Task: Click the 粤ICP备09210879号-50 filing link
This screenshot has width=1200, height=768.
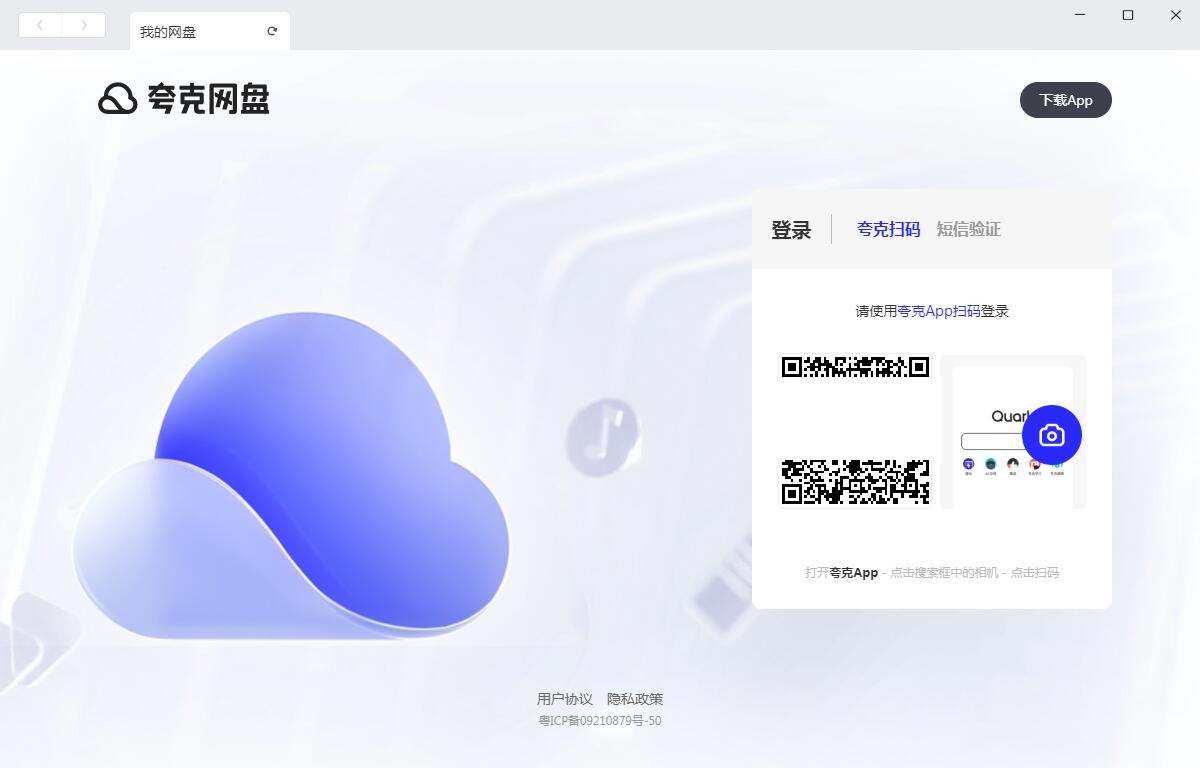Action: click(602, 720)
